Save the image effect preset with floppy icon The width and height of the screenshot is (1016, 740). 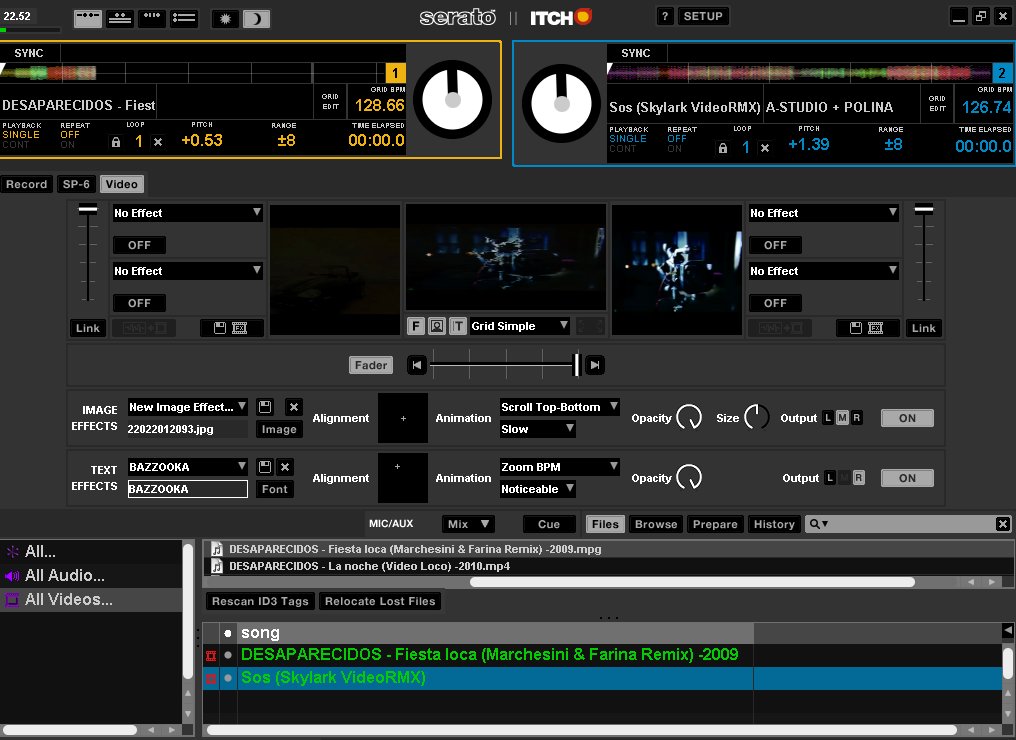coord(265,407)
